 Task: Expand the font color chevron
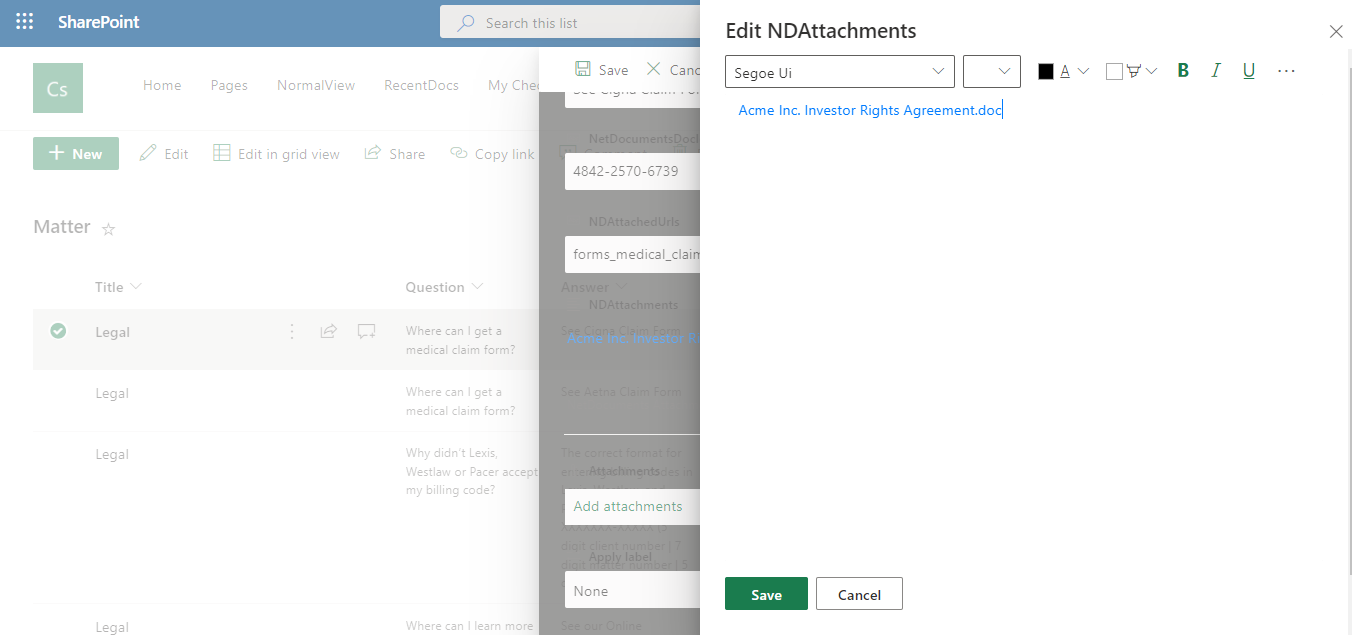click(x=1083, y=71)
